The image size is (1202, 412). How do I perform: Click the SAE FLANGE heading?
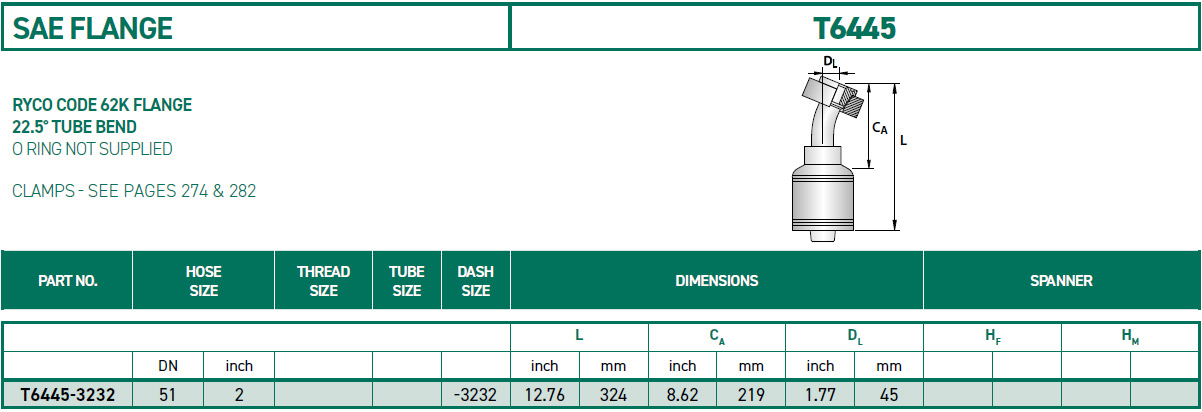coord(93,28)
